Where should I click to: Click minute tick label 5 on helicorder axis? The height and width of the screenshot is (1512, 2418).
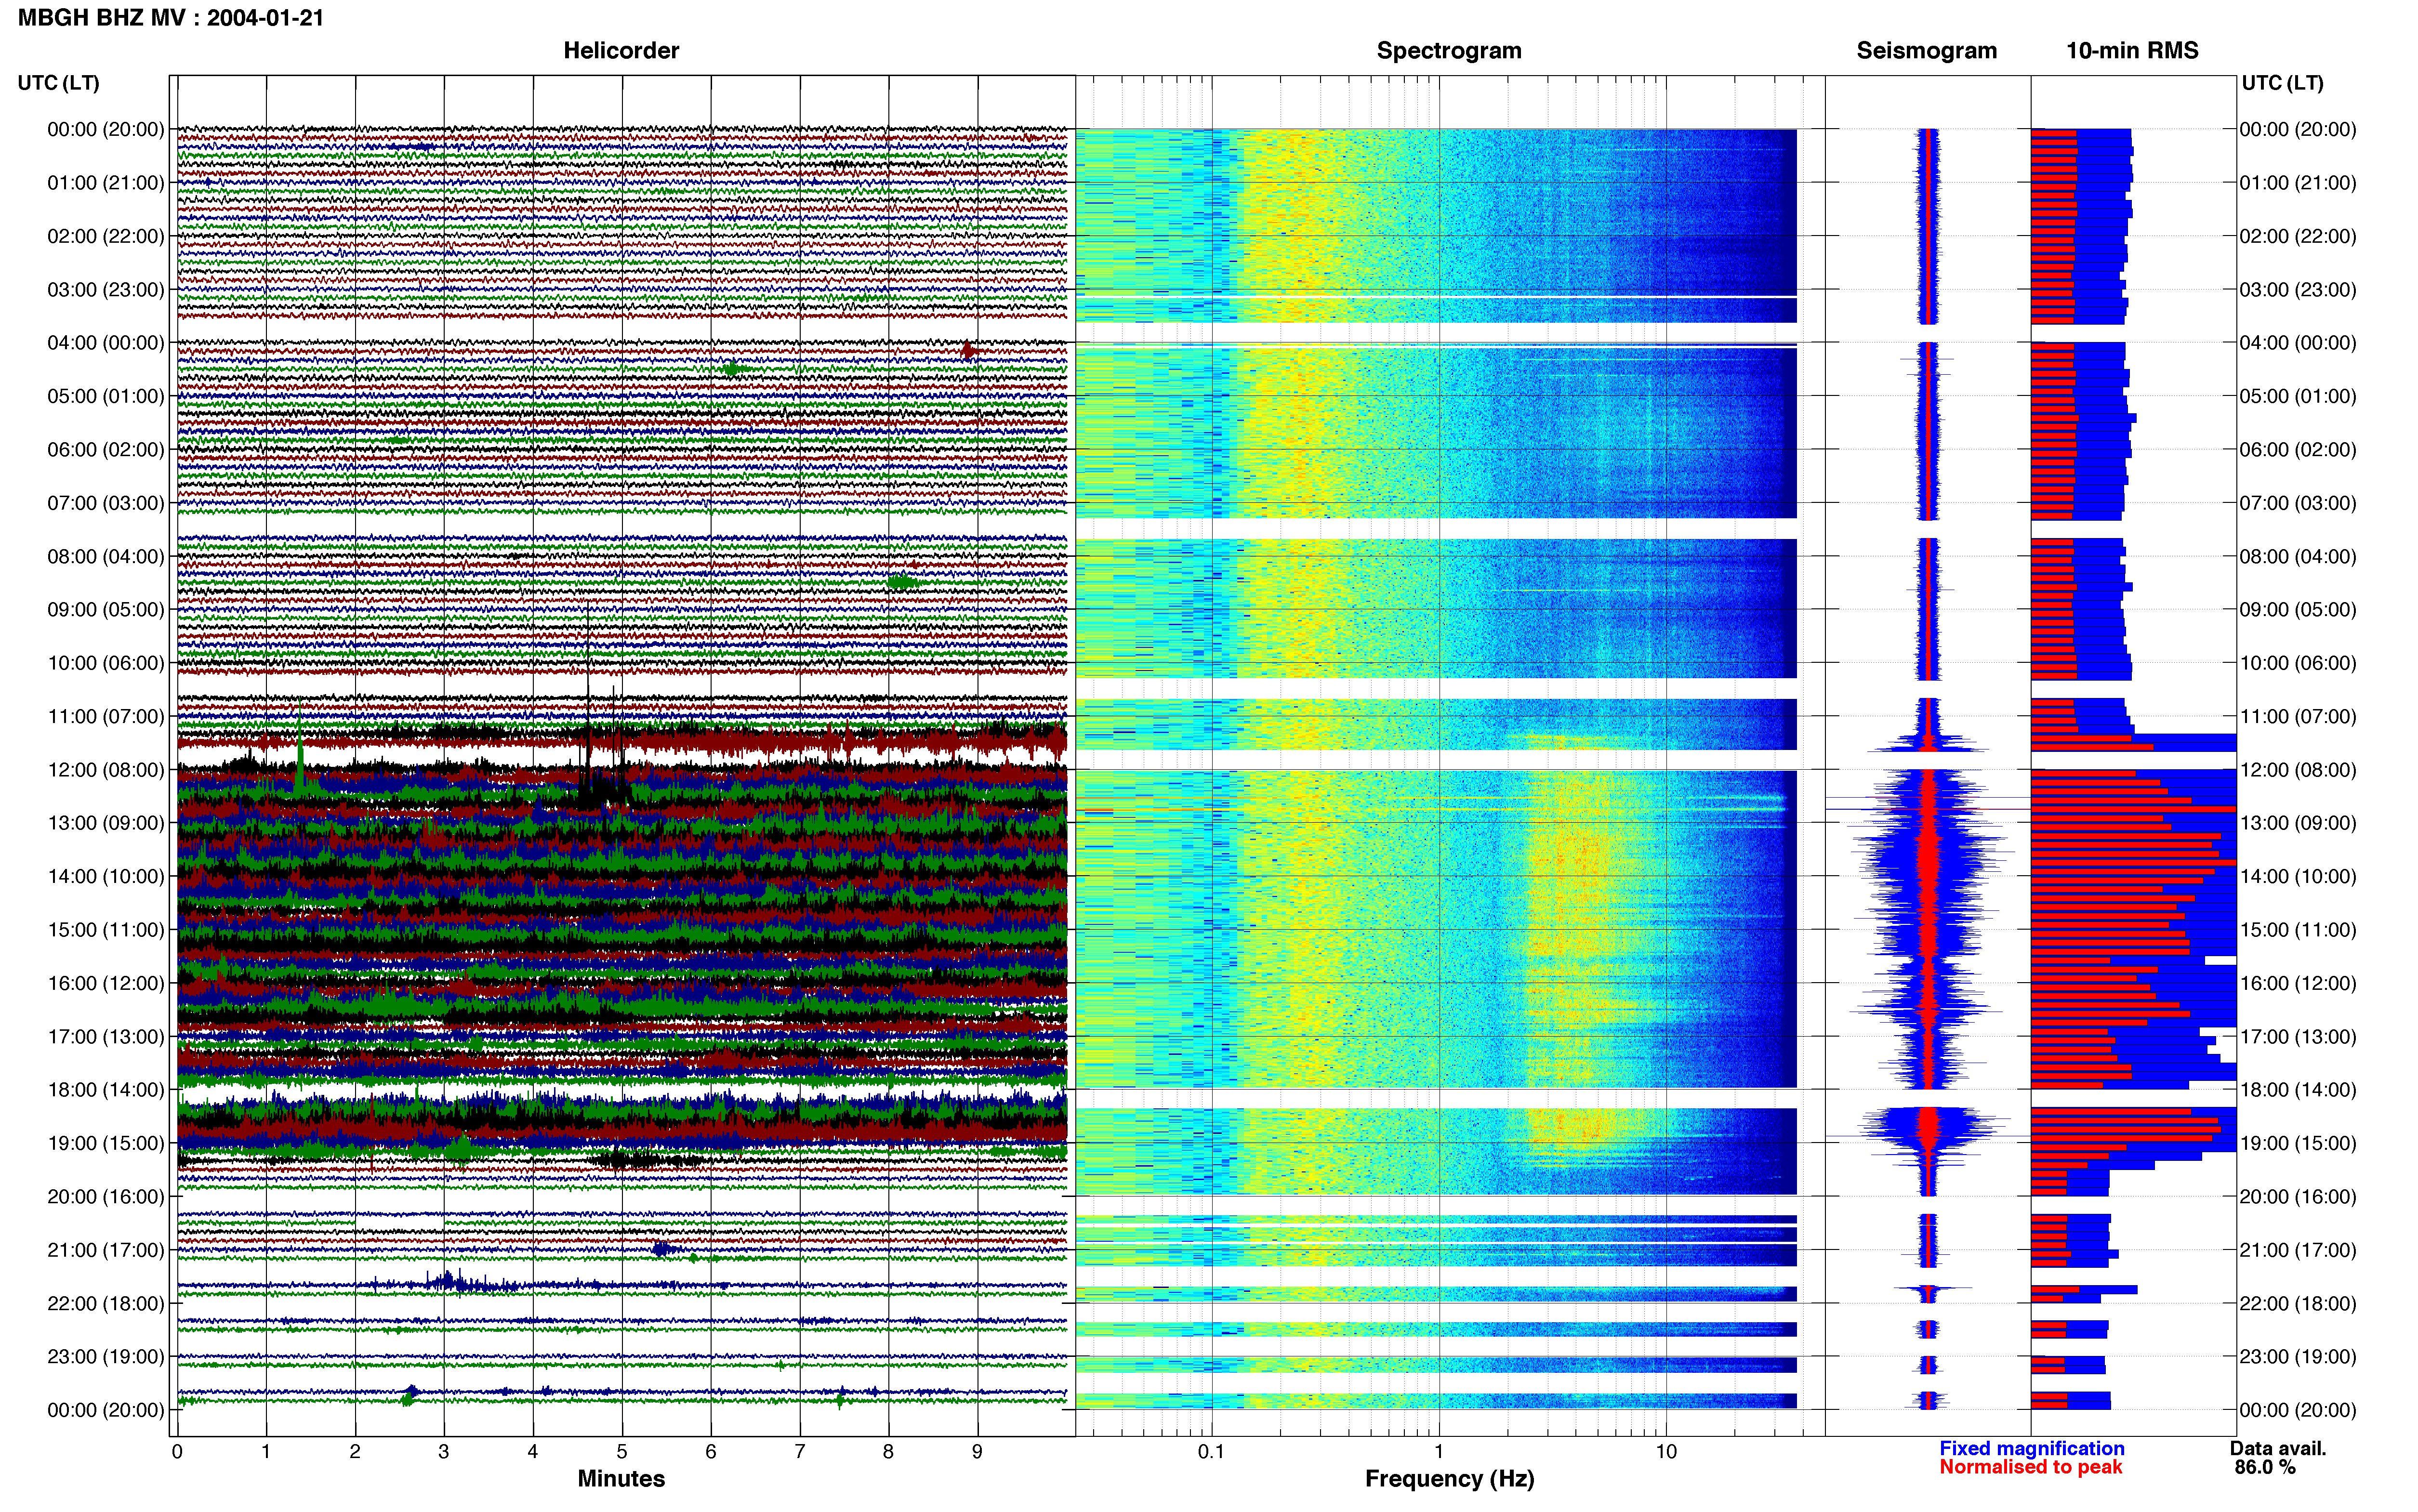coord(622,1451)
